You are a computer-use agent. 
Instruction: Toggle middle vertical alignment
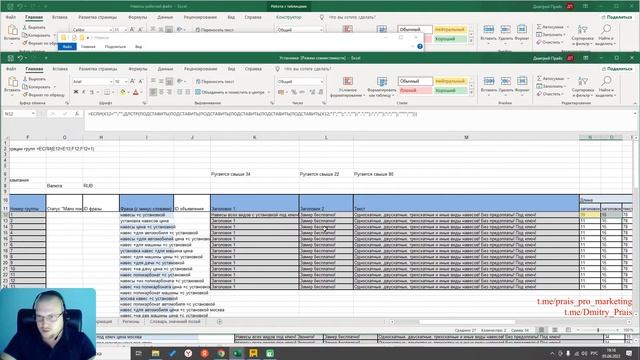coord(161,81)
